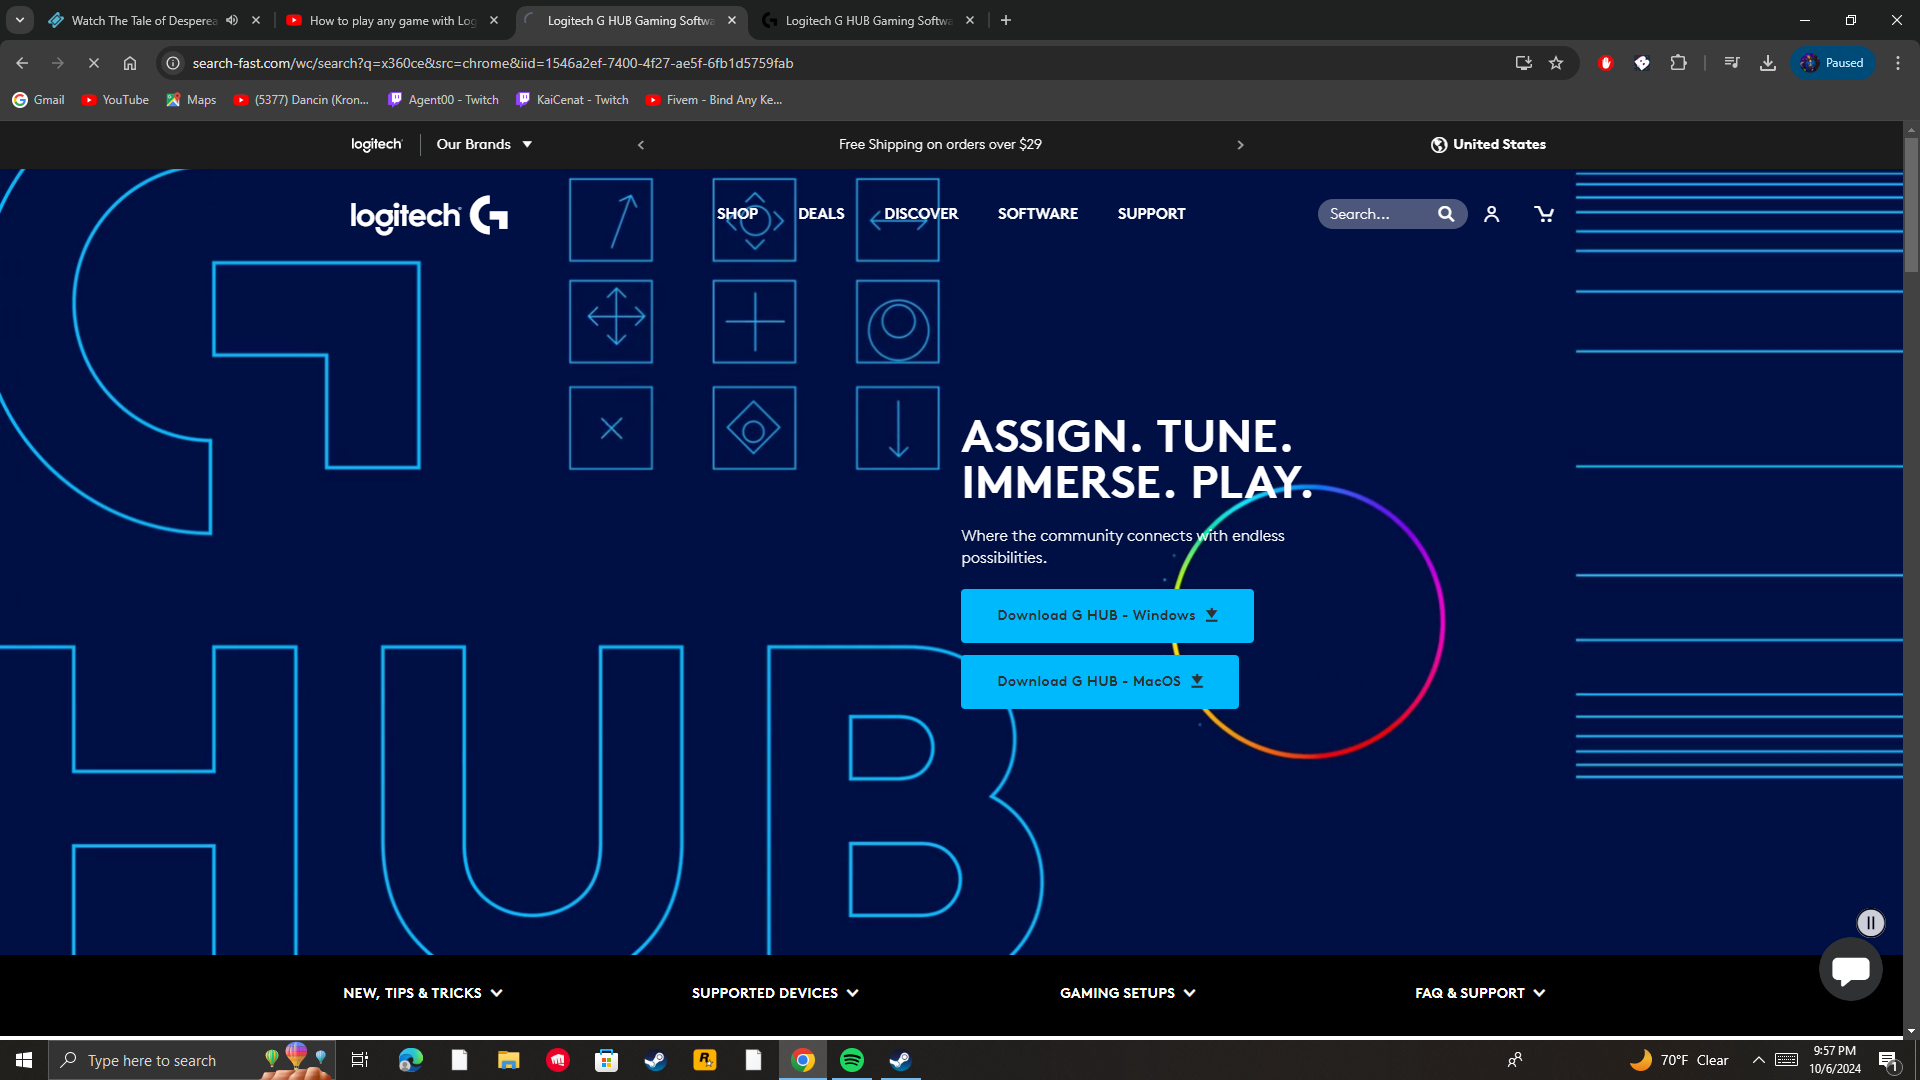Open the live chat bubble
The height and width of the screenshot is (1080, 1920).
coord(1850,969)
